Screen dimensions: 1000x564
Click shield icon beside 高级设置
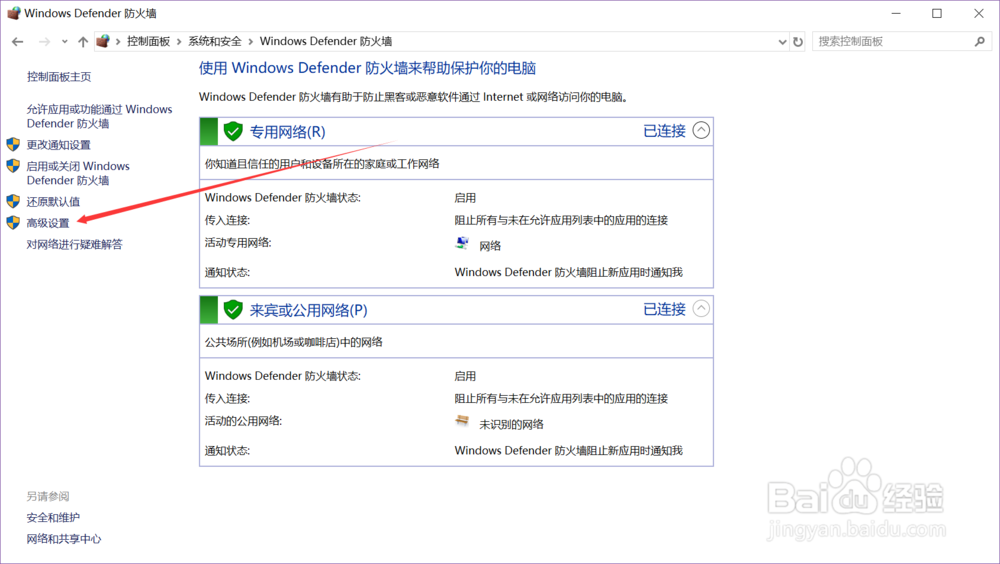(13, 223)
